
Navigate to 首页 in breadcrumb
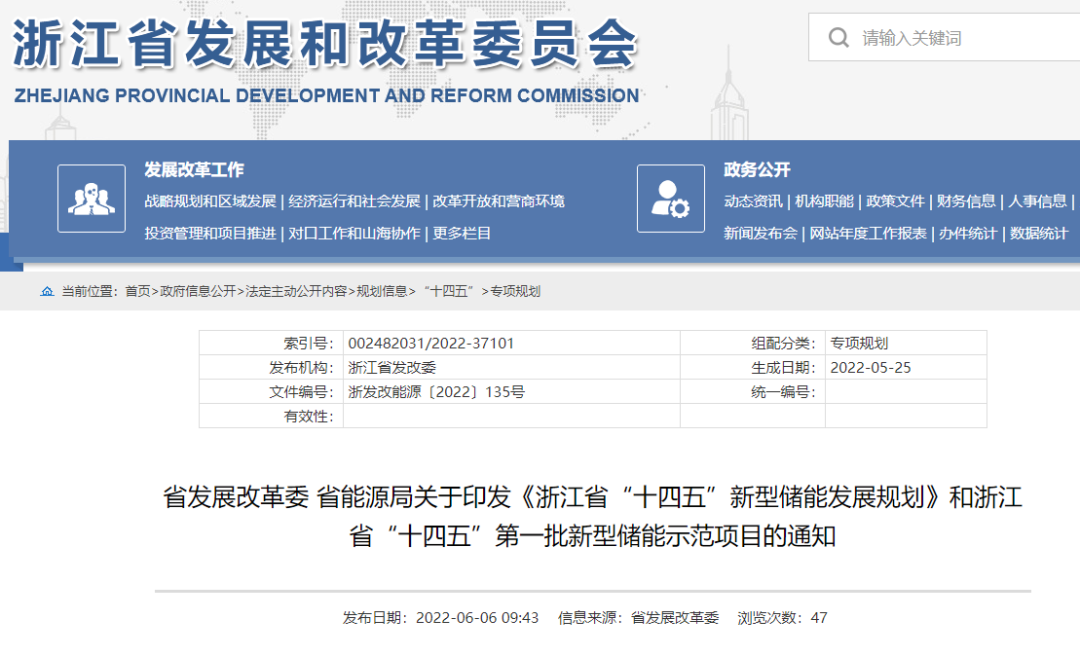[x=137, y=291]
